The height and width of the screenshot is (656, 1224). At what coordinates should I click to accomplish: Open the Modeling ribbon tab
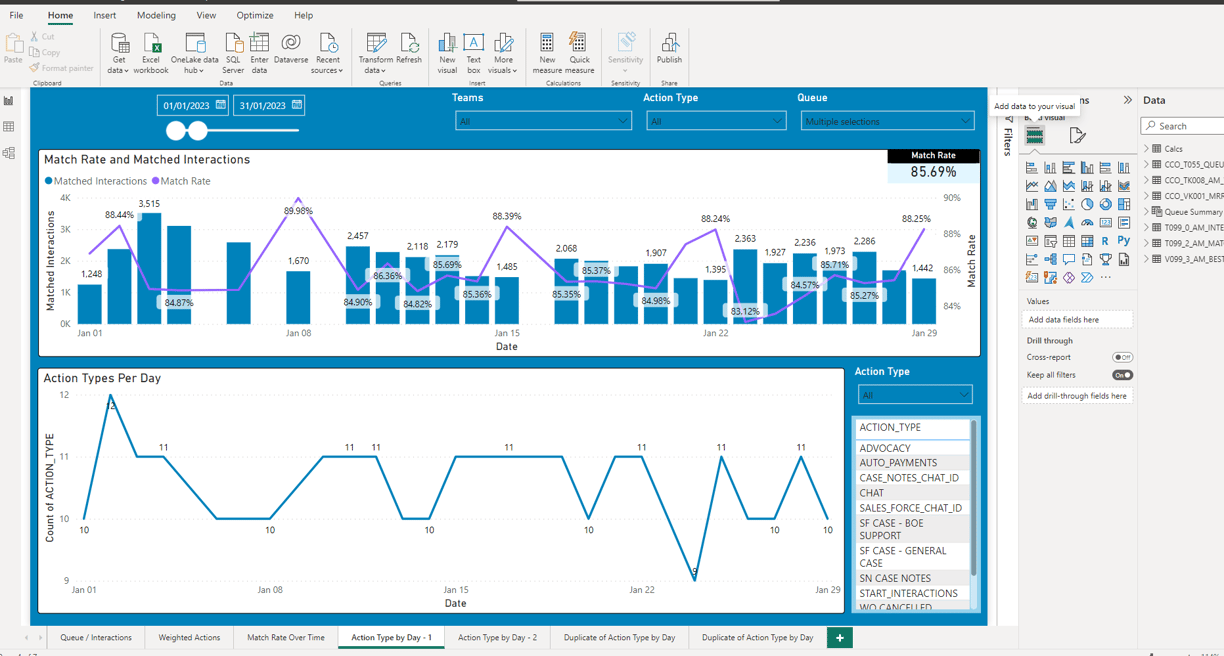point(156,15)
